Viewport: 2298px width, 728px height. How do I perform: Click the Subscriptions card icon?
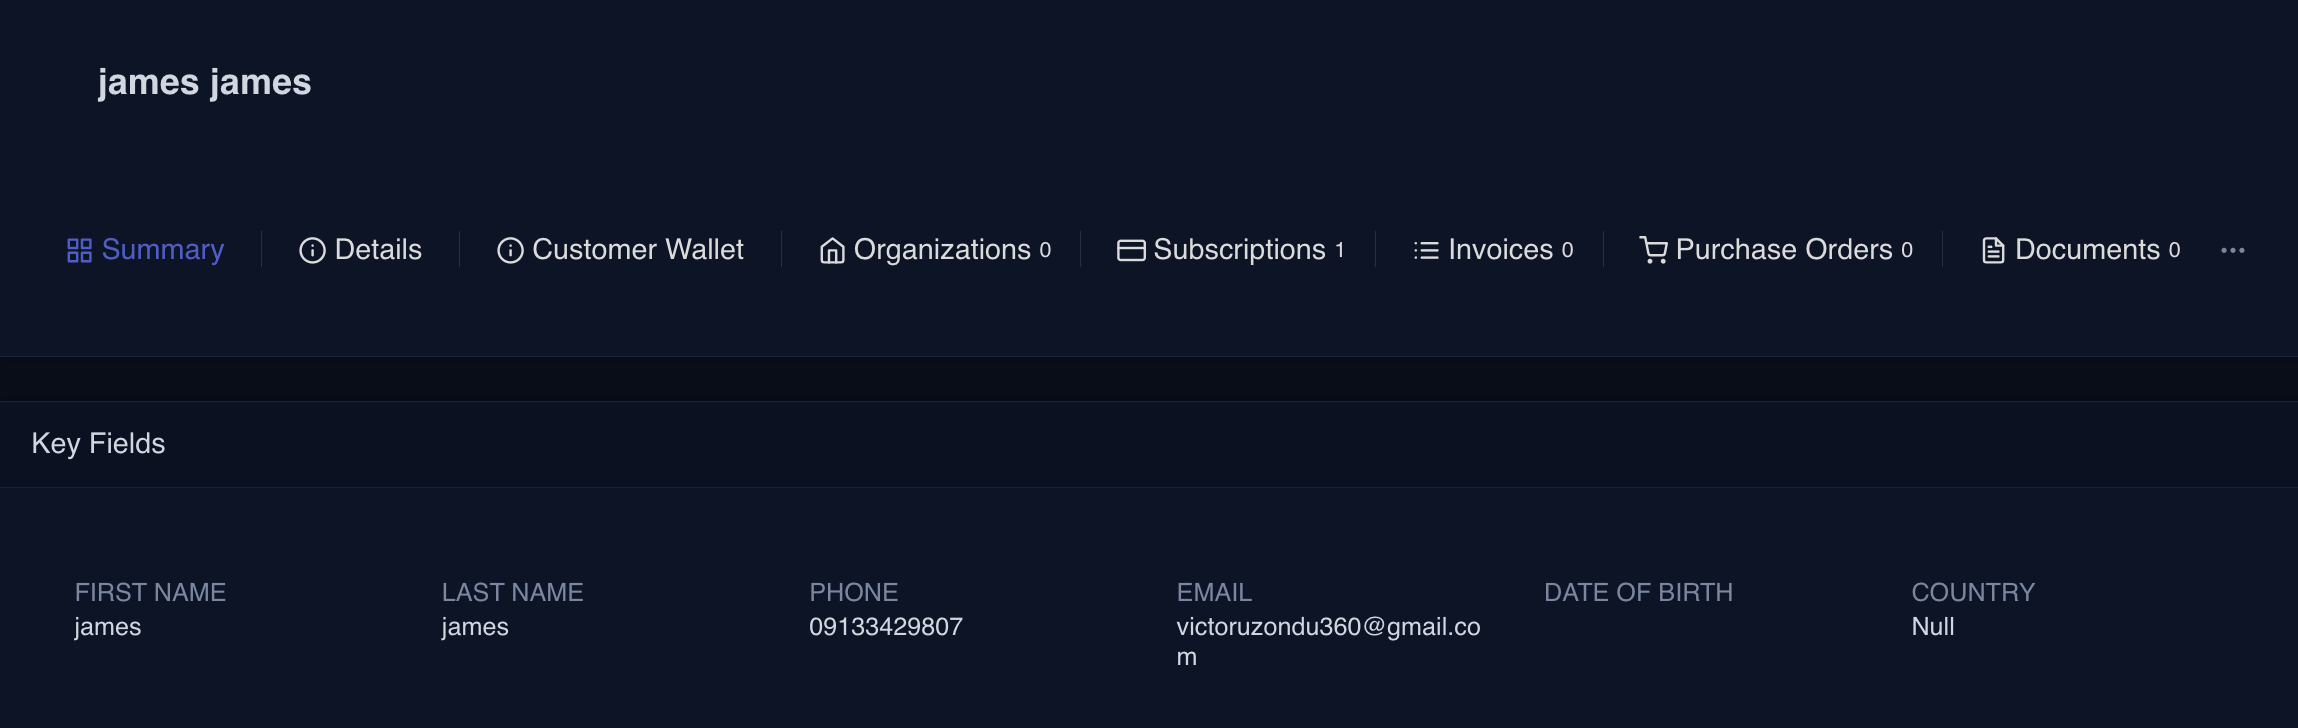click(x=1131, y=250)
